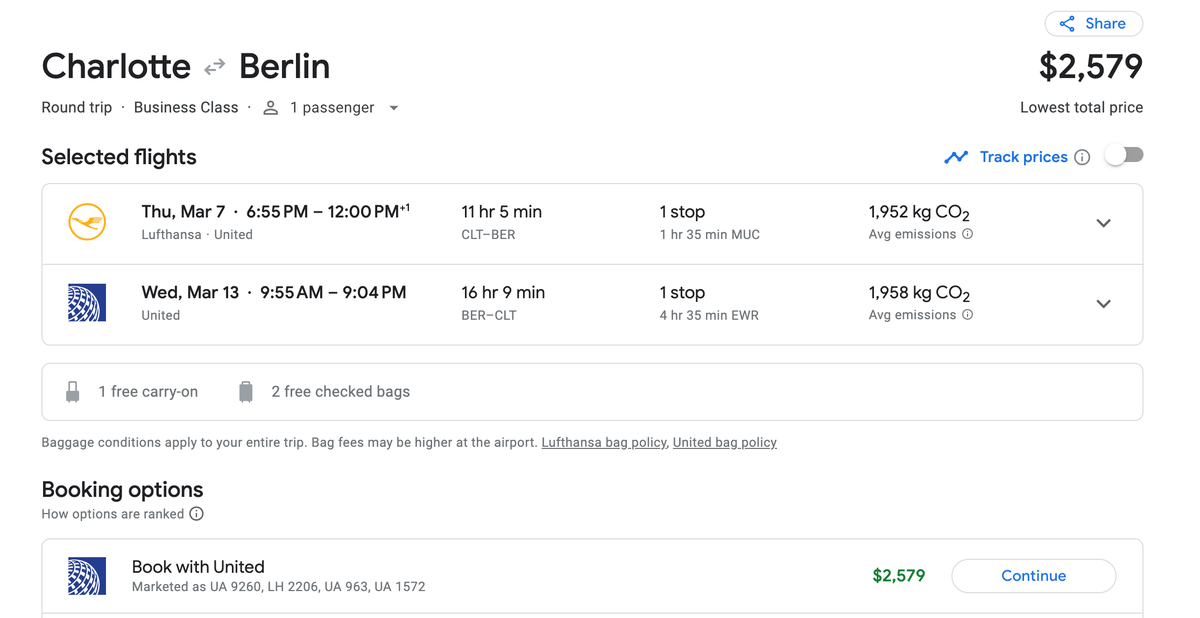The width and height of the screenshot is (1200, 618).
Task: Click the Round trip label
Action: click(x=76, y=107)
